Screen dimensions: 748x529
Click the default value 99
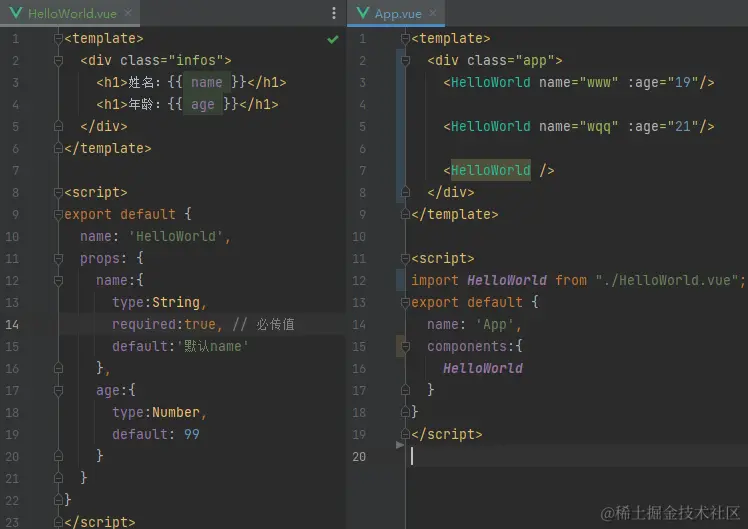192,435
